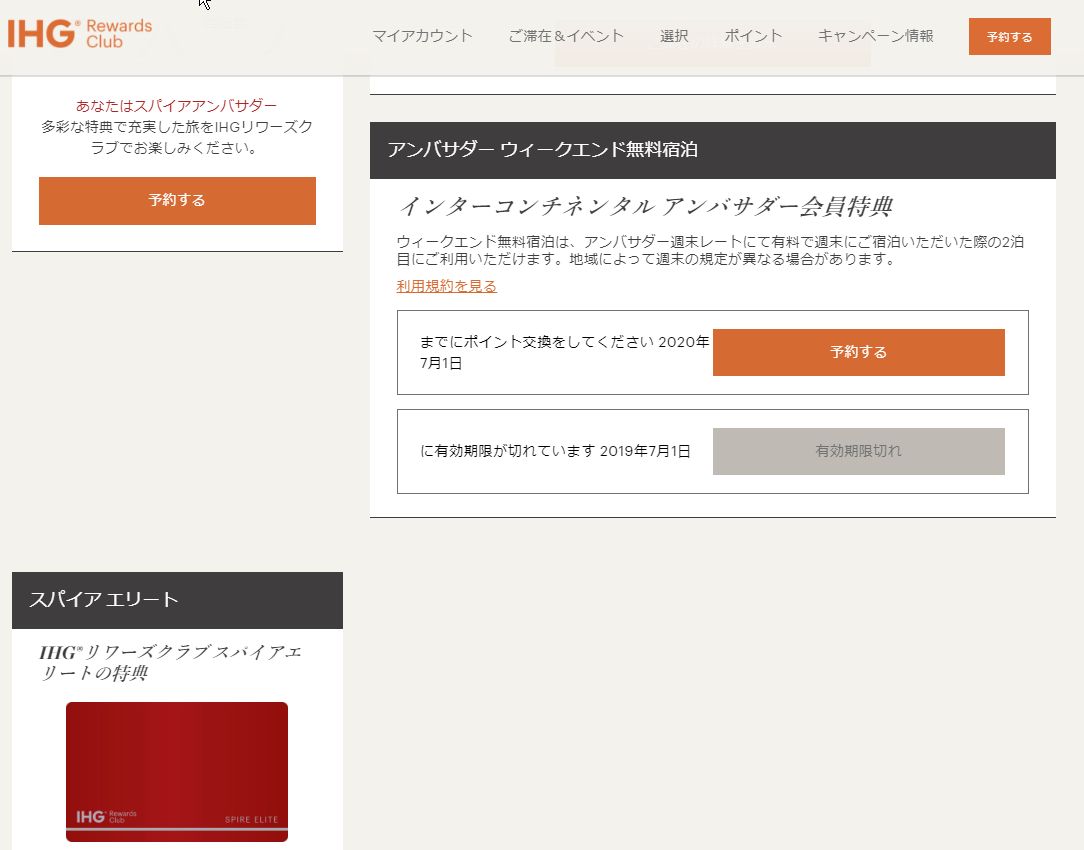Click 予約する for the 2020年7月1日 certificate
Screen dimensions: 1084x850
click(x=859, y=352)
